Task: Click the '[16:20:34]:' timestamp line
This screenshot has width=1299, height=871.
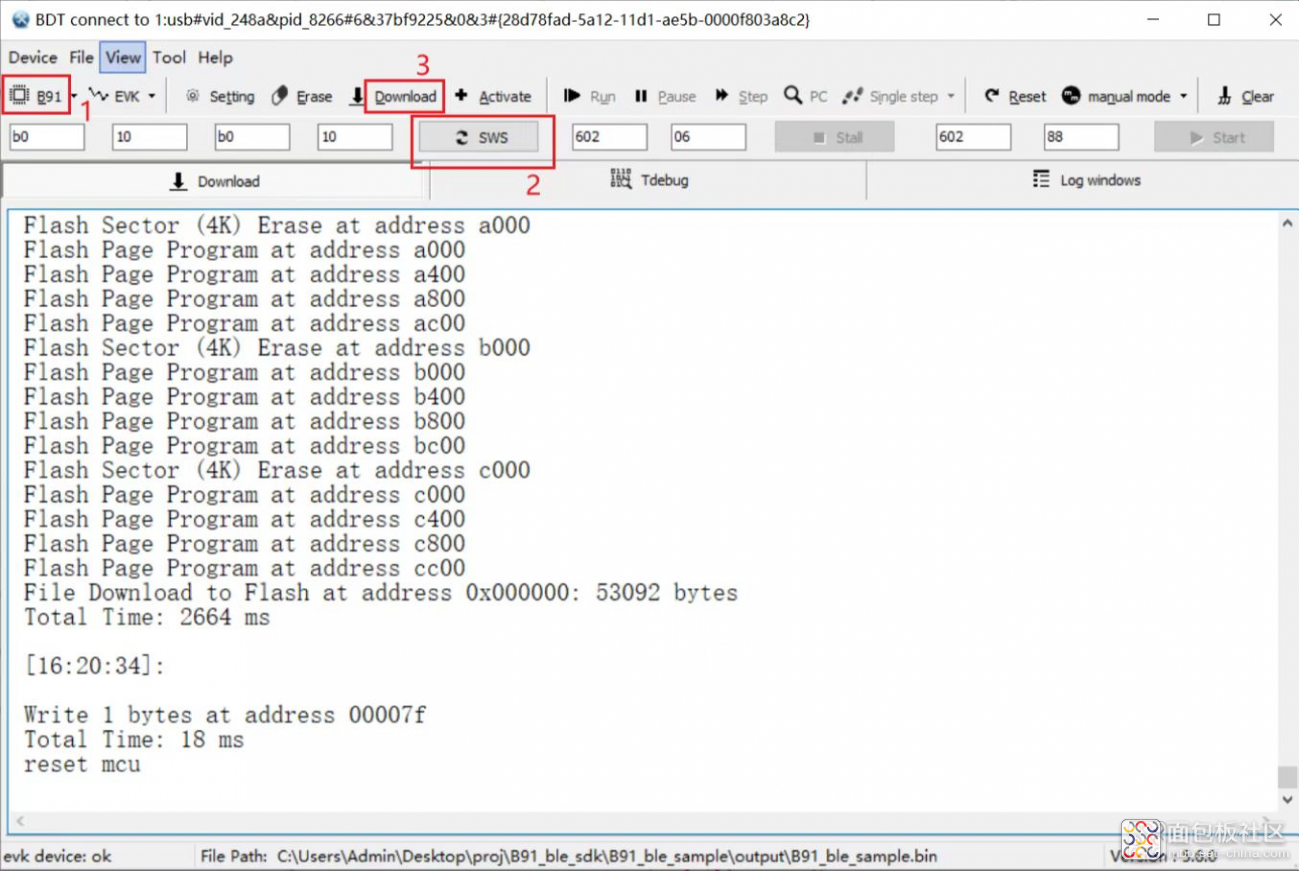Action: click(94, 667)
